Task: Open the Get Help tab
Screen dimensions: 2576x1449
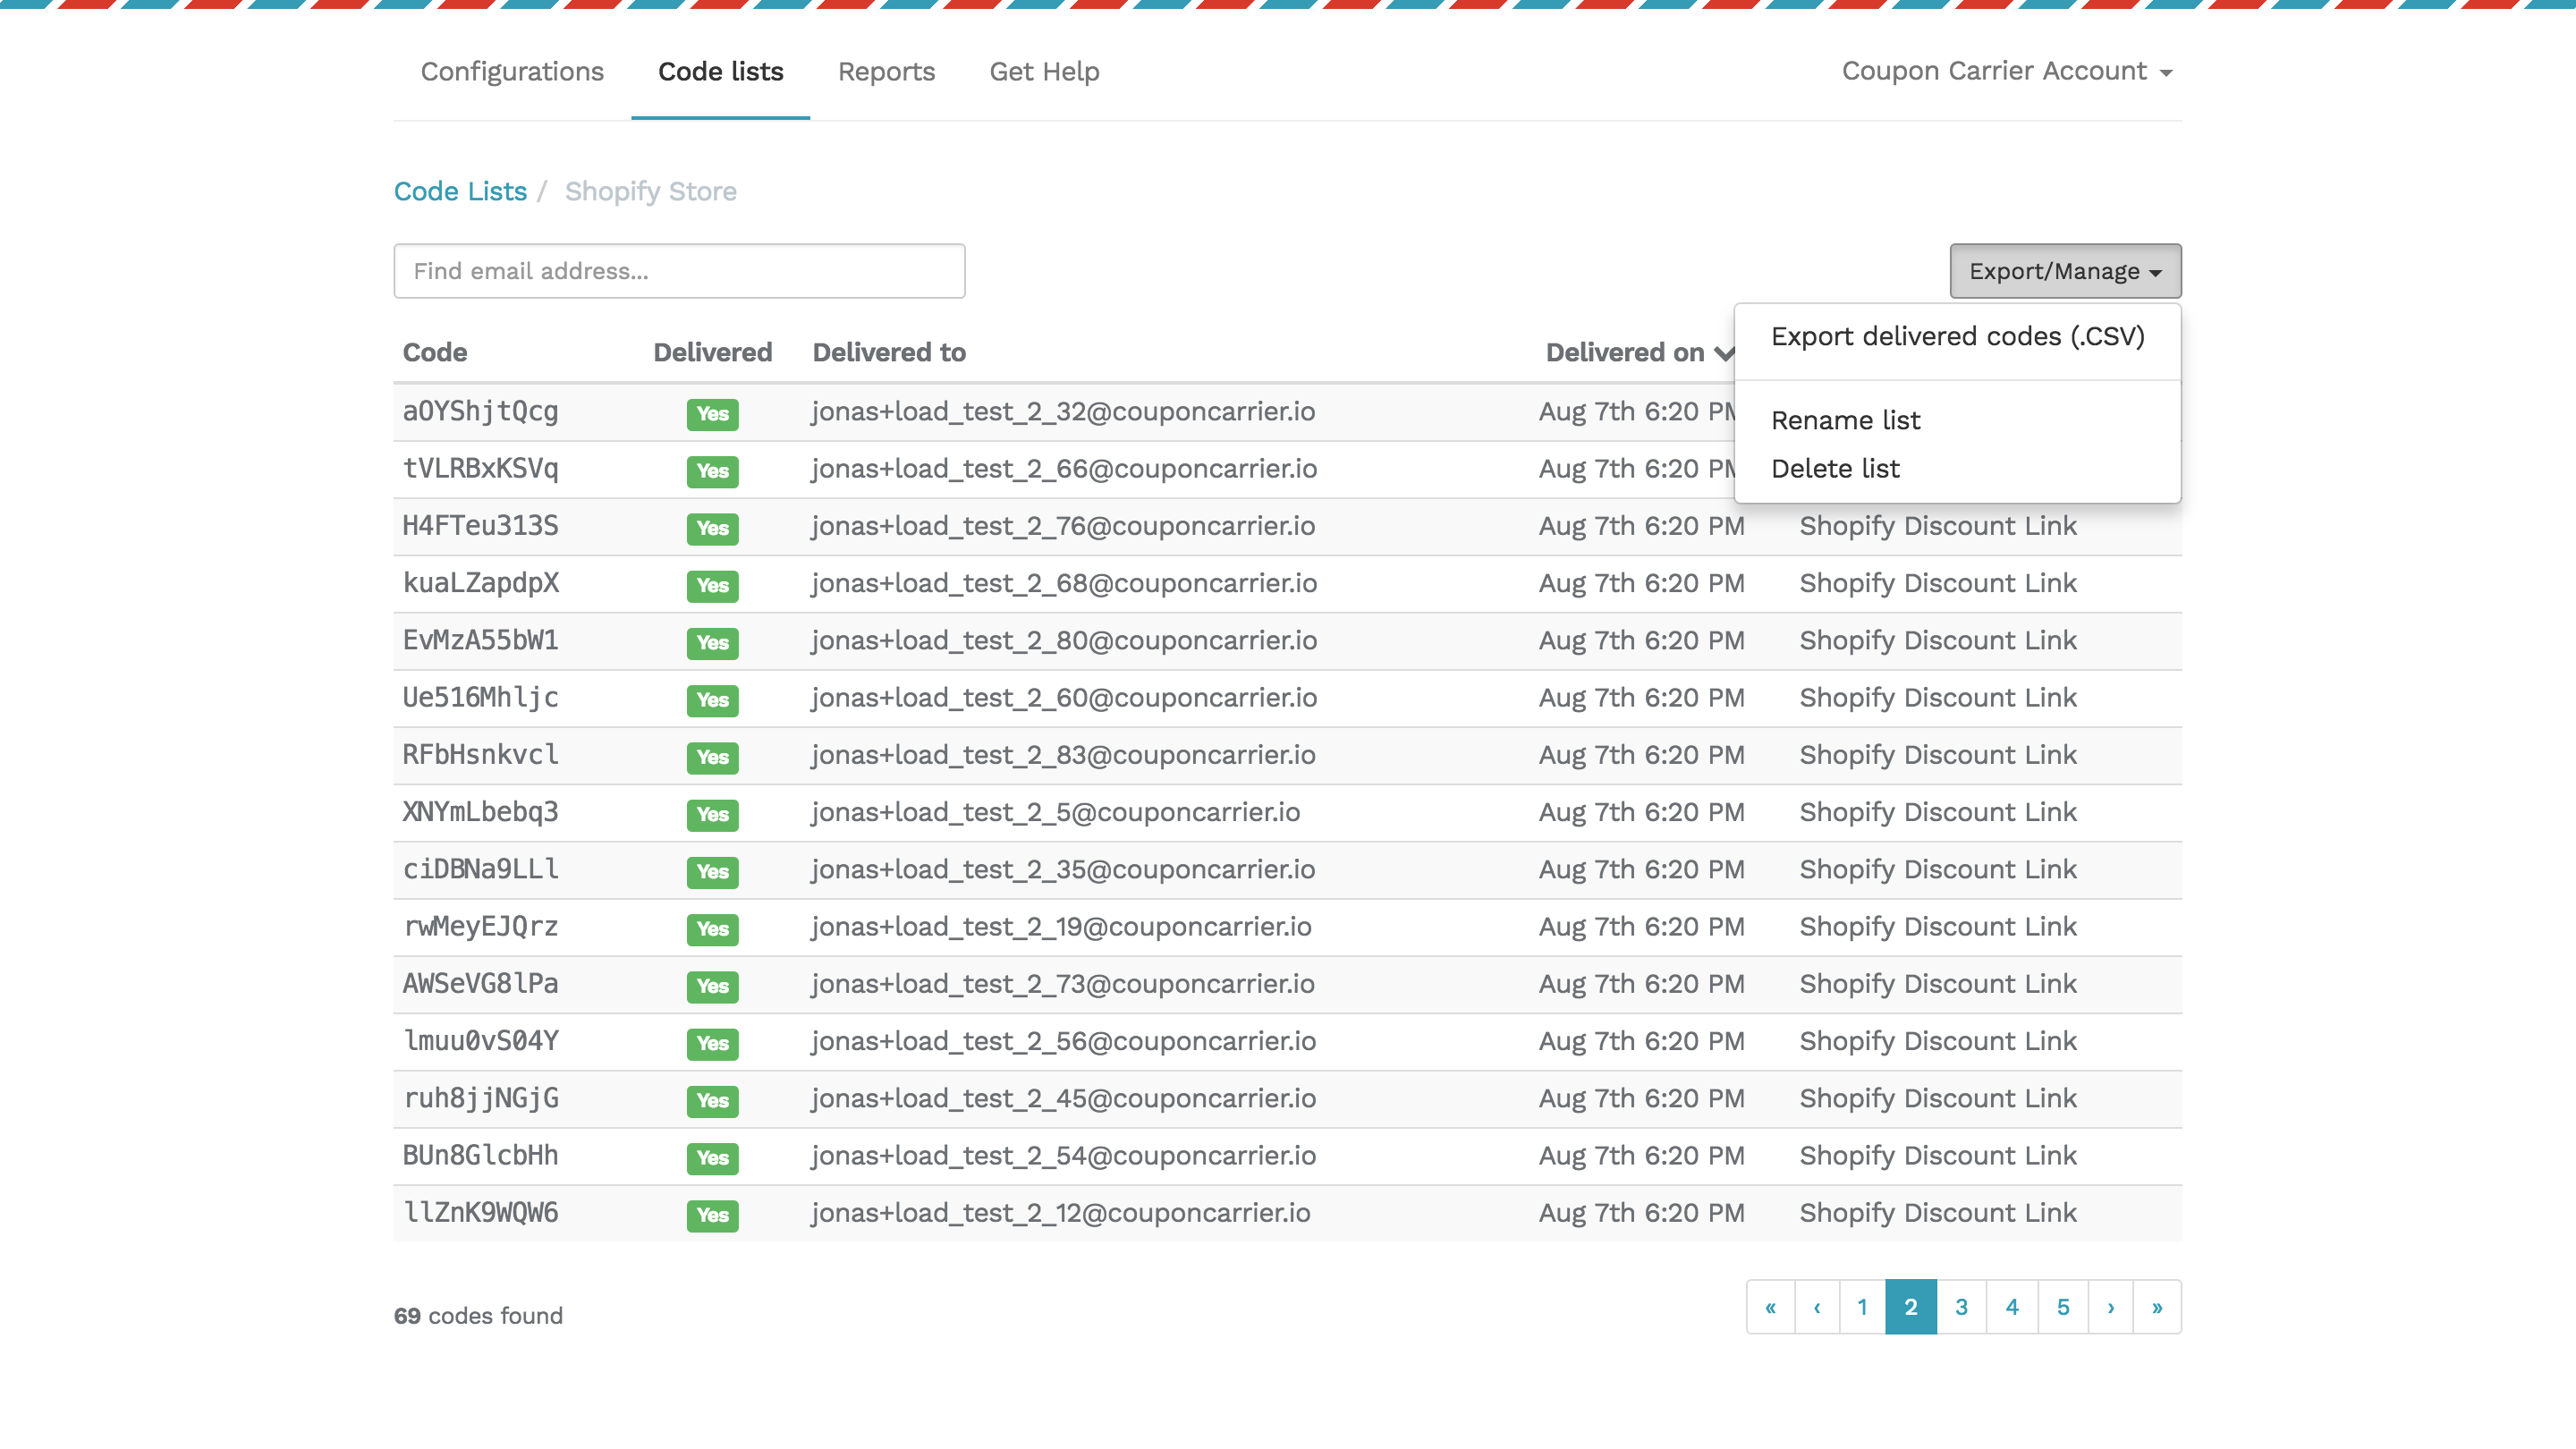Action: pos(1044,72)
